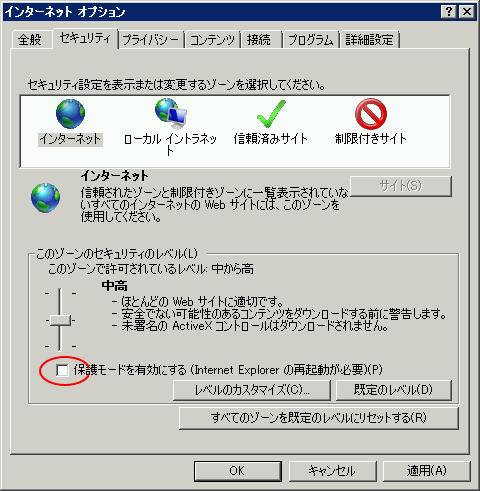Click the 既定のレベル(D) button
The image size is (480, 491).
(x=394, y=390)
